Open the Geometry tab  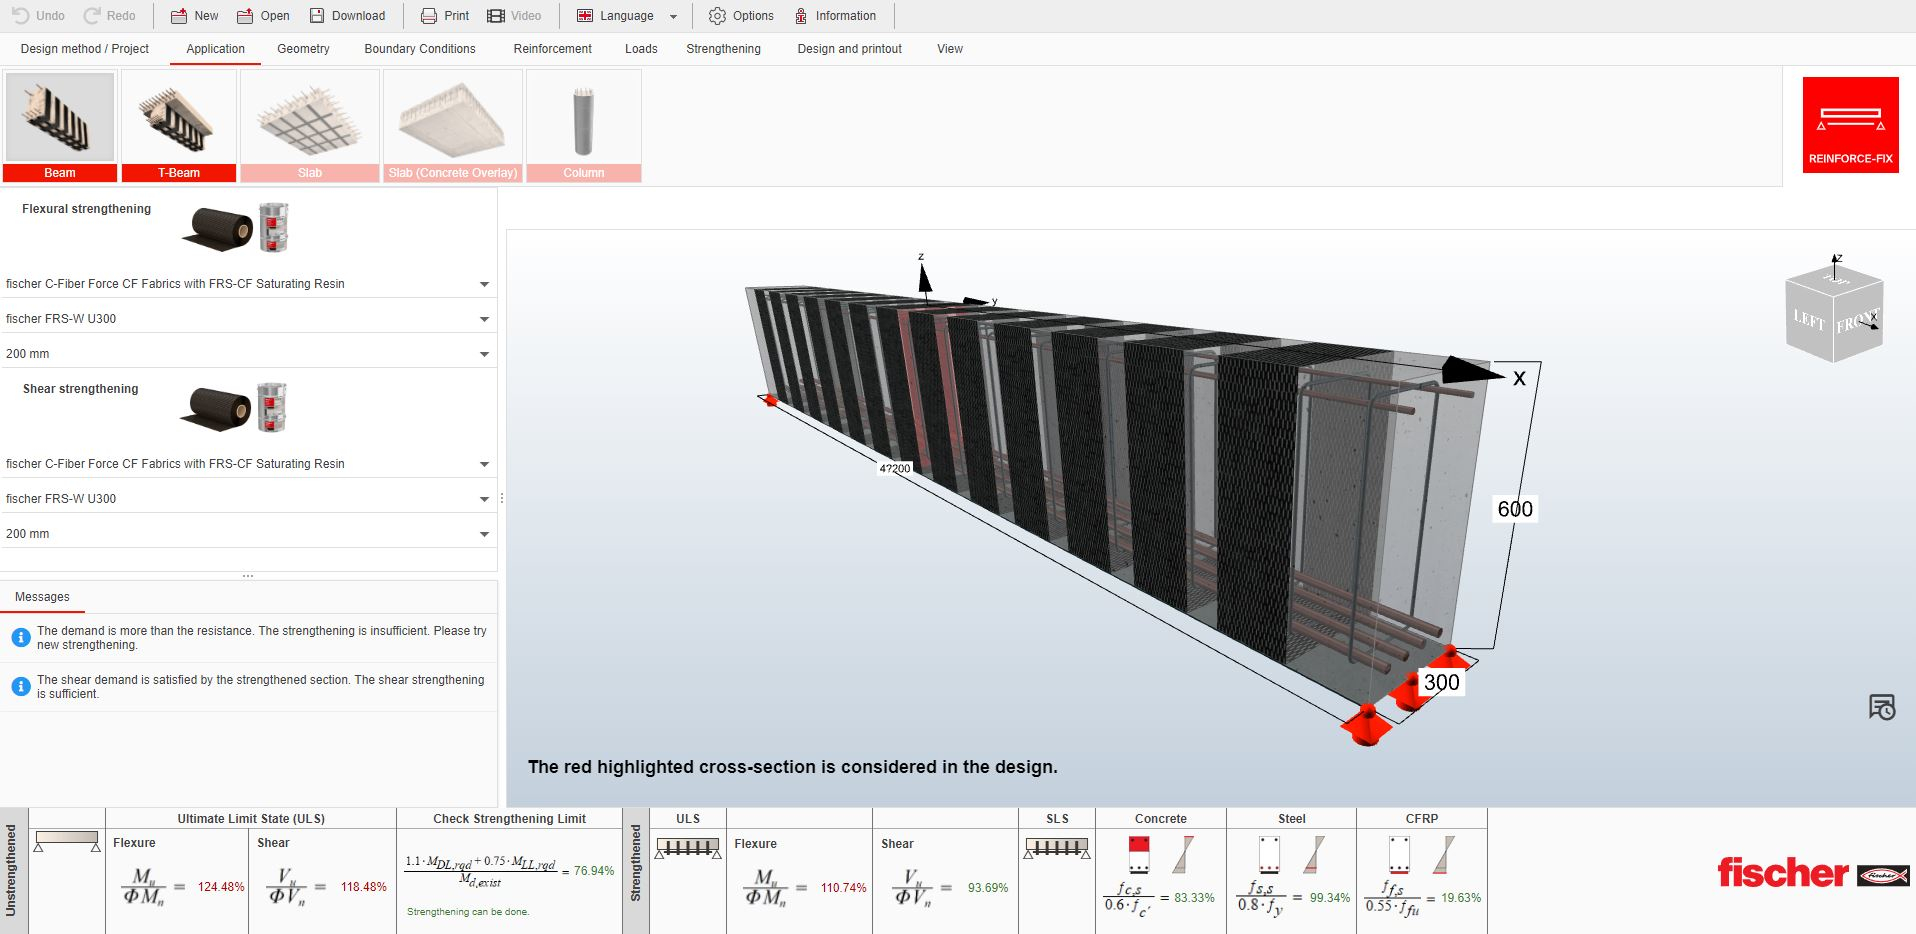point(303,48)
